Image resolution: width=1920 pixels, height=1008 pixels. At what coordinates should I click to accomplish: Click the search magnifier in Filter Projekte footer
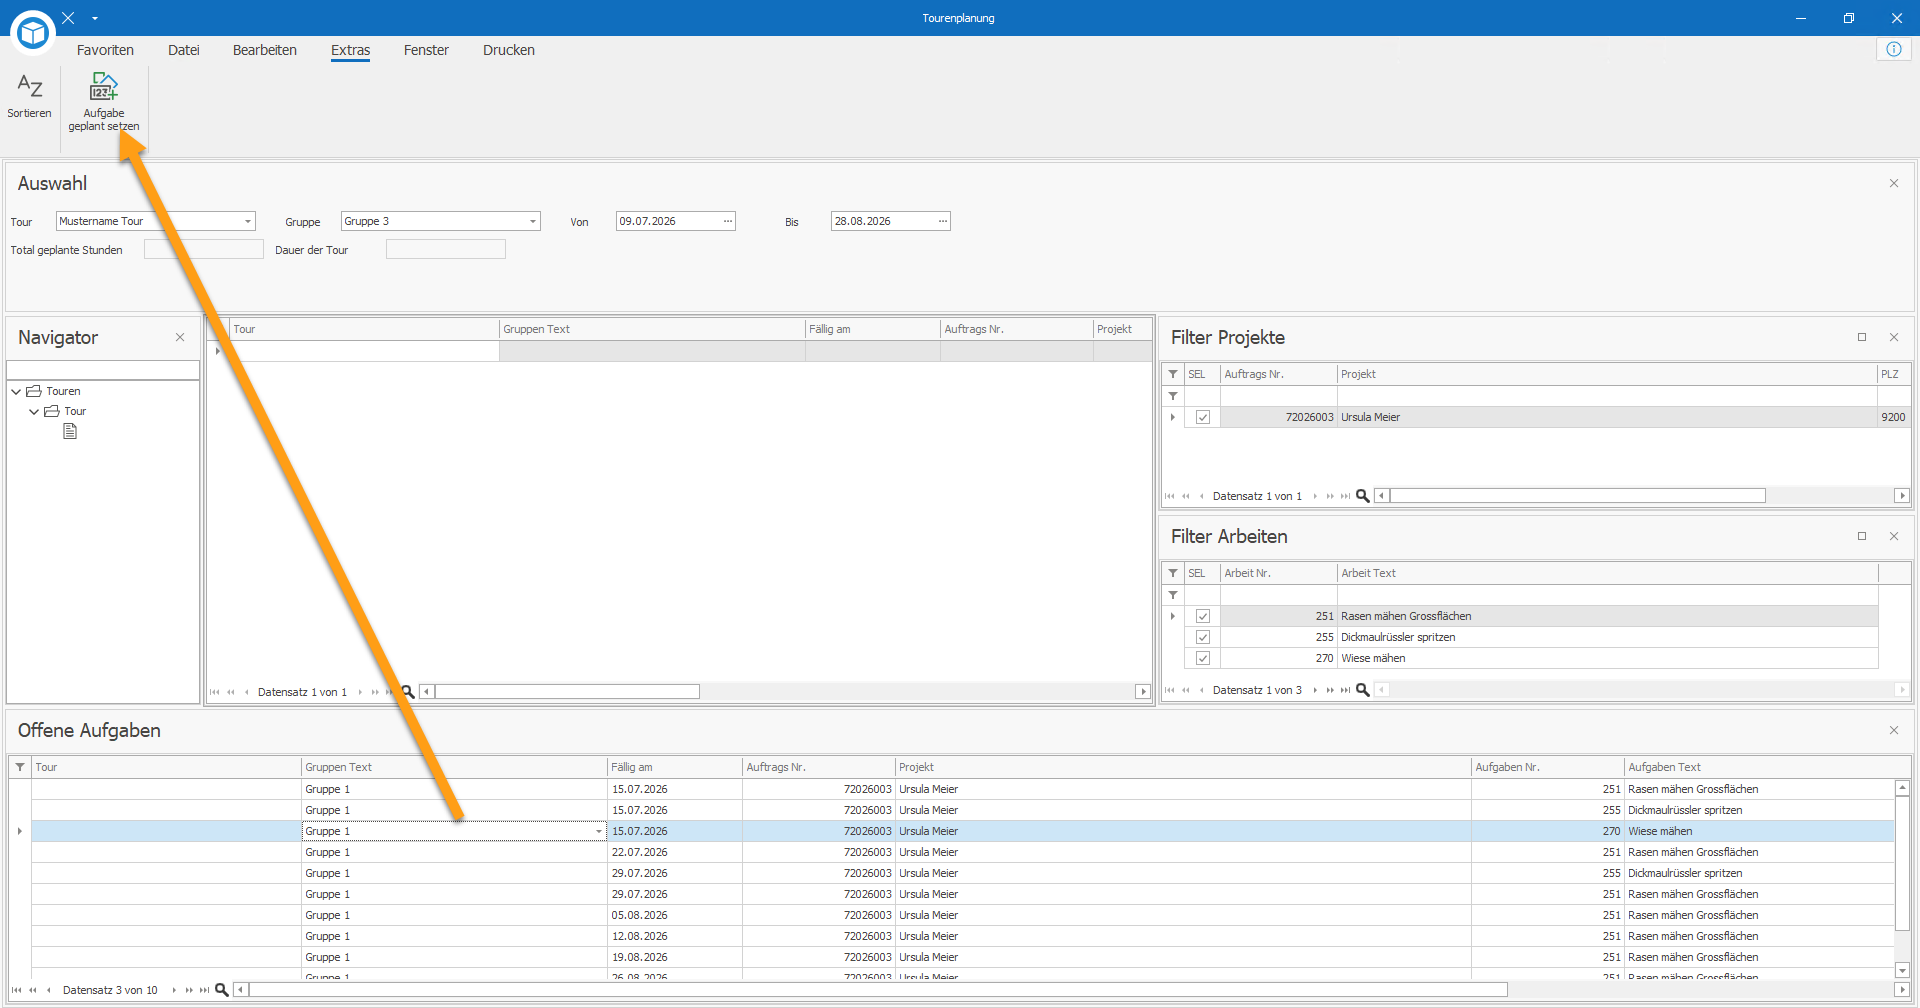tap(1362, 496)
